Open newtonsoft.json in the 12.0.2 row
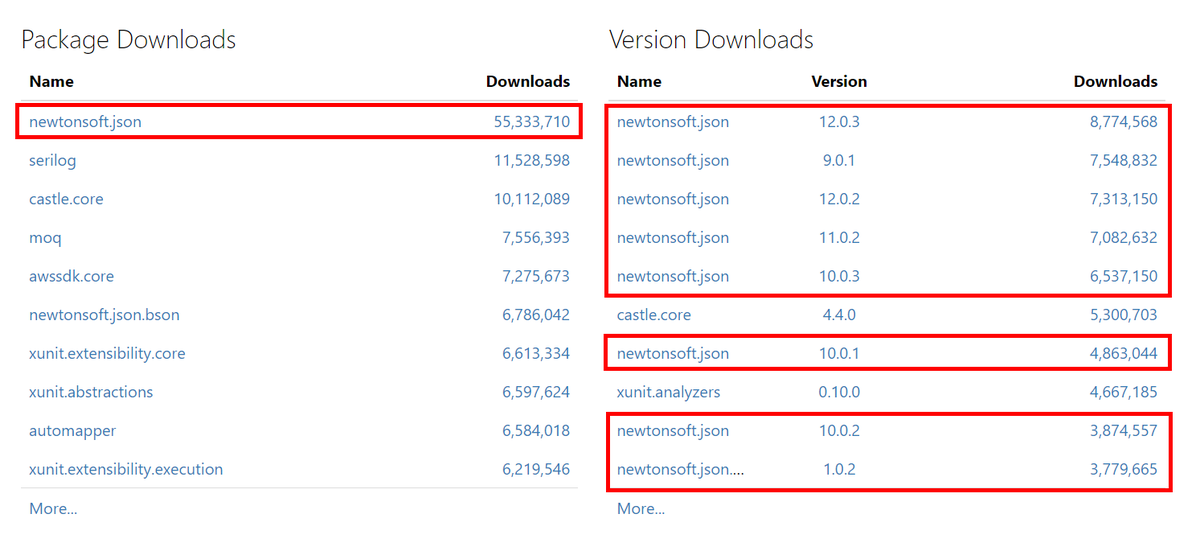The width and height of the screenshot is (1200, 547). point(673,199)
